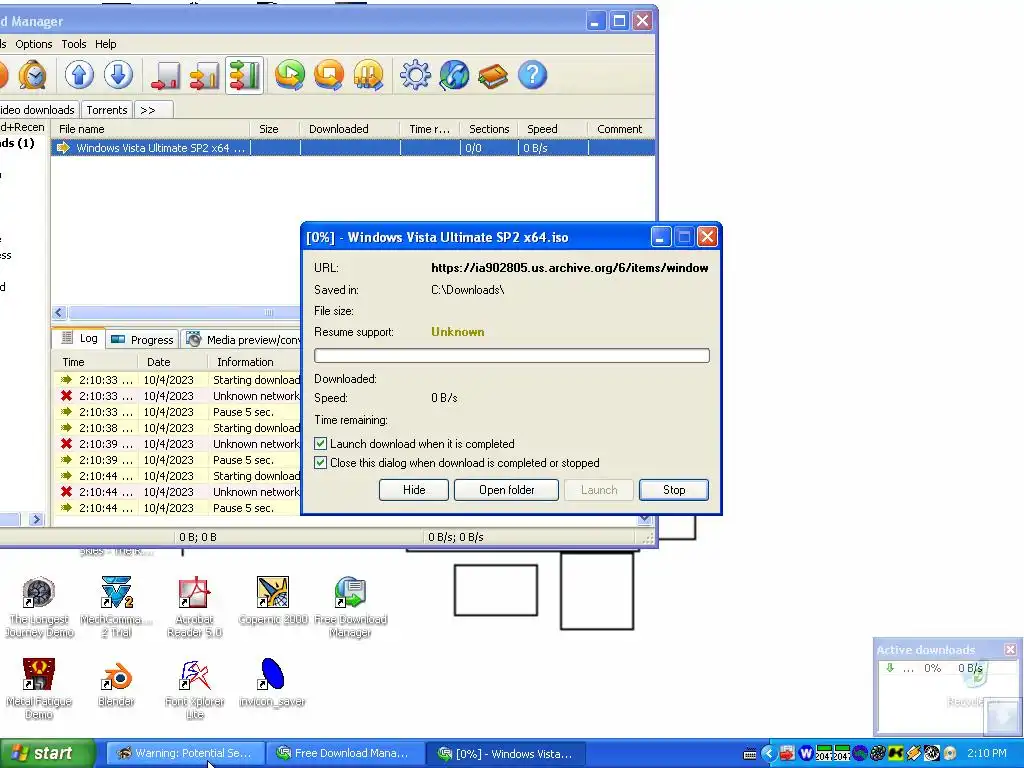This screenshot has width=1024, height=768.
Task: Select heavy traffic usage mode icon
Action: click(244, 75)
